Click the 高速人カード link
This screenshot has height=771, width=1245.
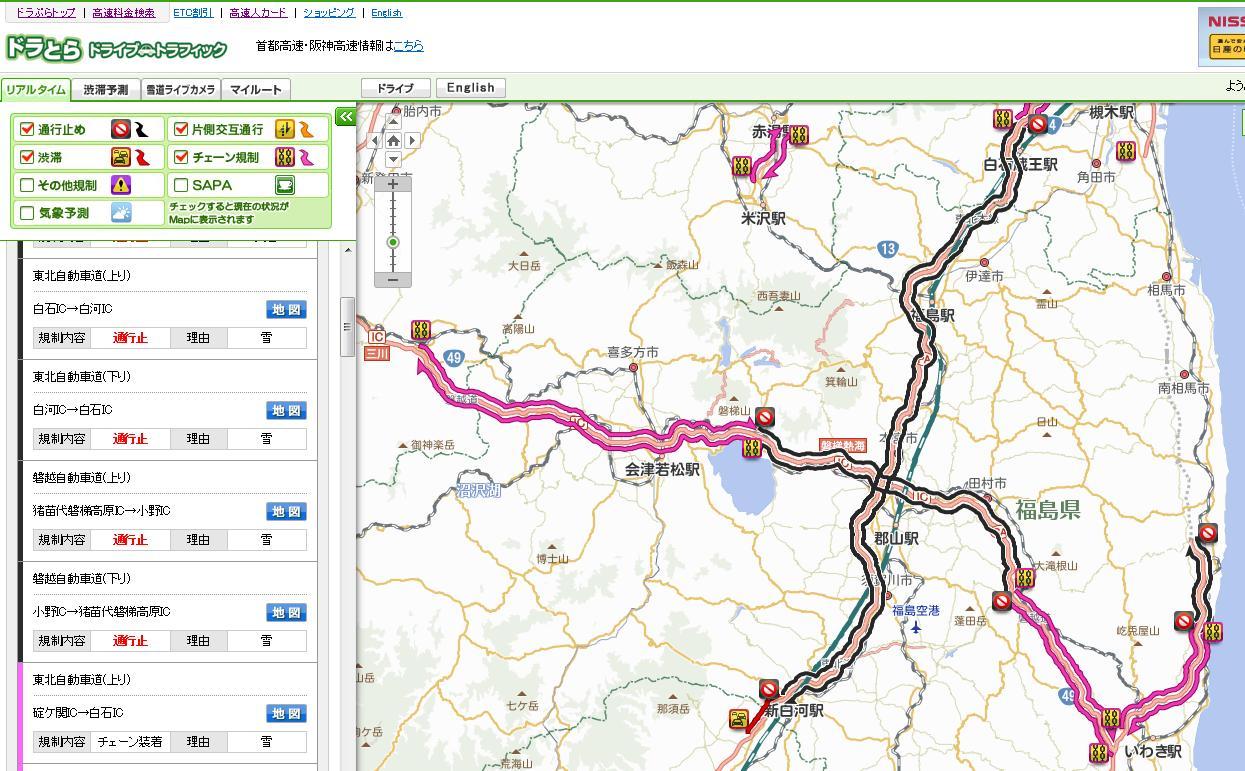click(x=258, y=13)
